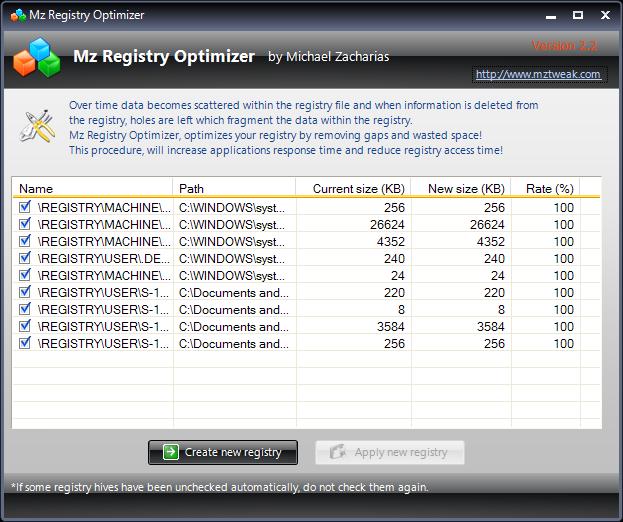Sort by the Name column header

[x=93, y=188]
